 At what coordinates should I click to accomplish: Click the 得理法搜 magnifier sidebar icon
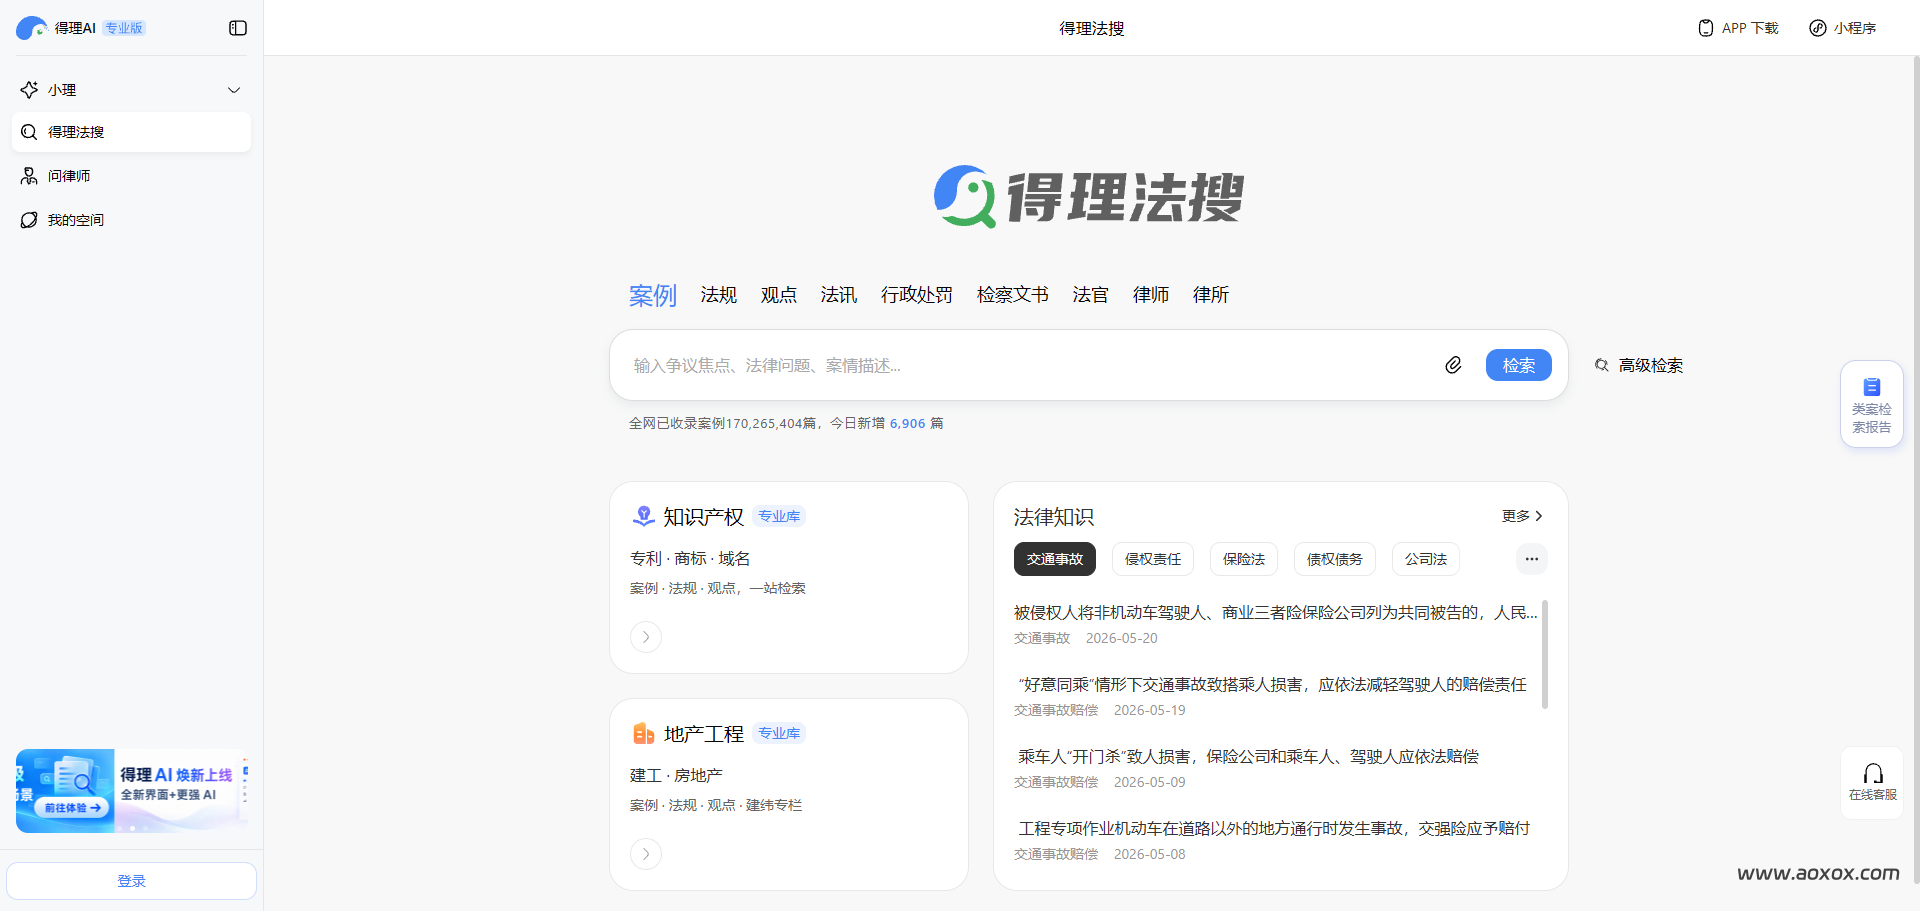pos(29,132)
